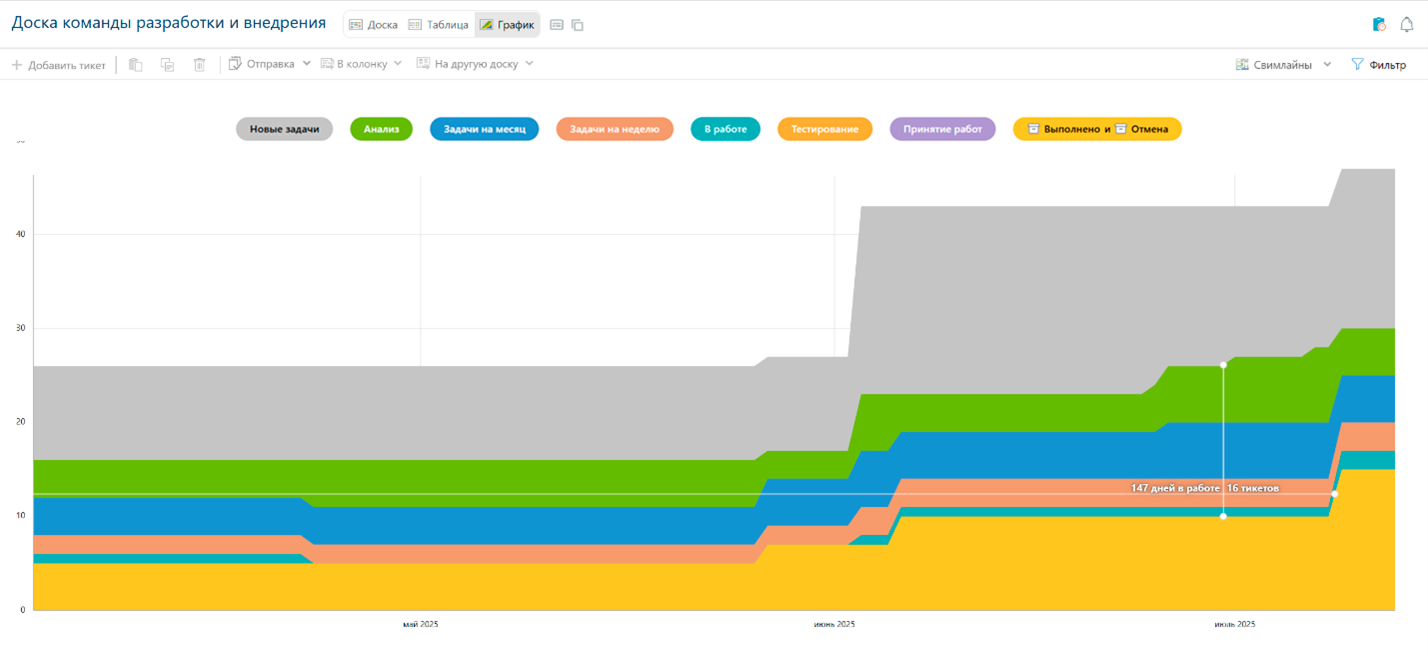Expand the Свимлайны dropdown
Viewport: 1428px width, 654px height.
(1284, 64)
